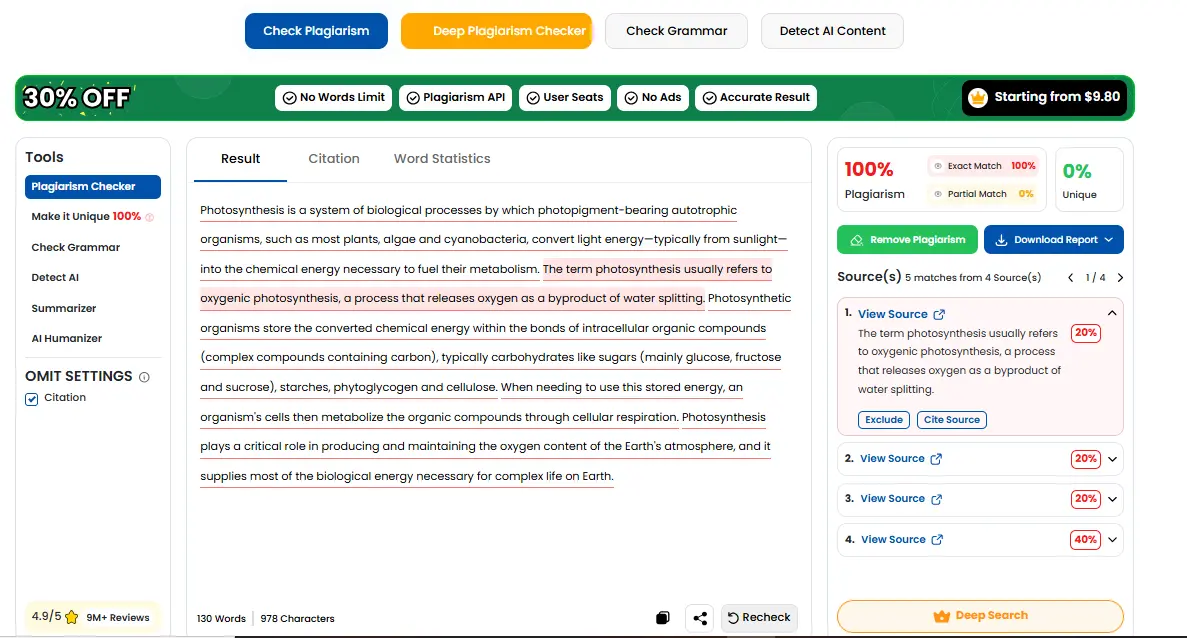
Task: Expand source 2 with its chevron
Action: coord(1112,459)
